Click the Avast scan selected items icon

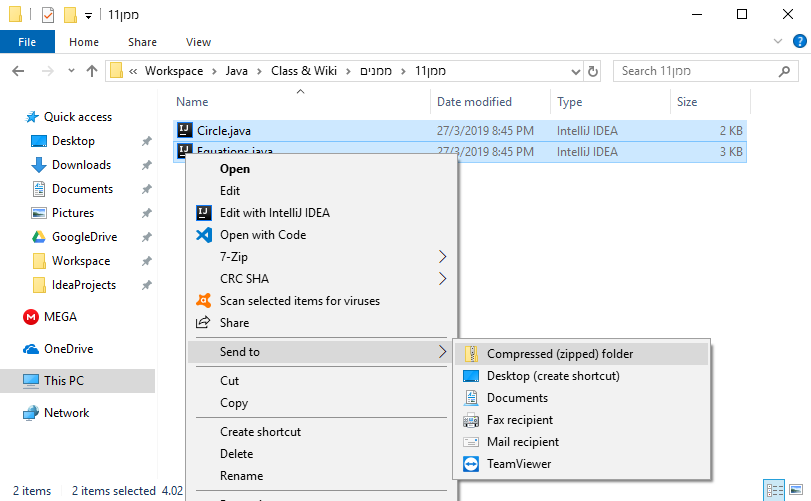pyautogui.click(x=203, y=301)
